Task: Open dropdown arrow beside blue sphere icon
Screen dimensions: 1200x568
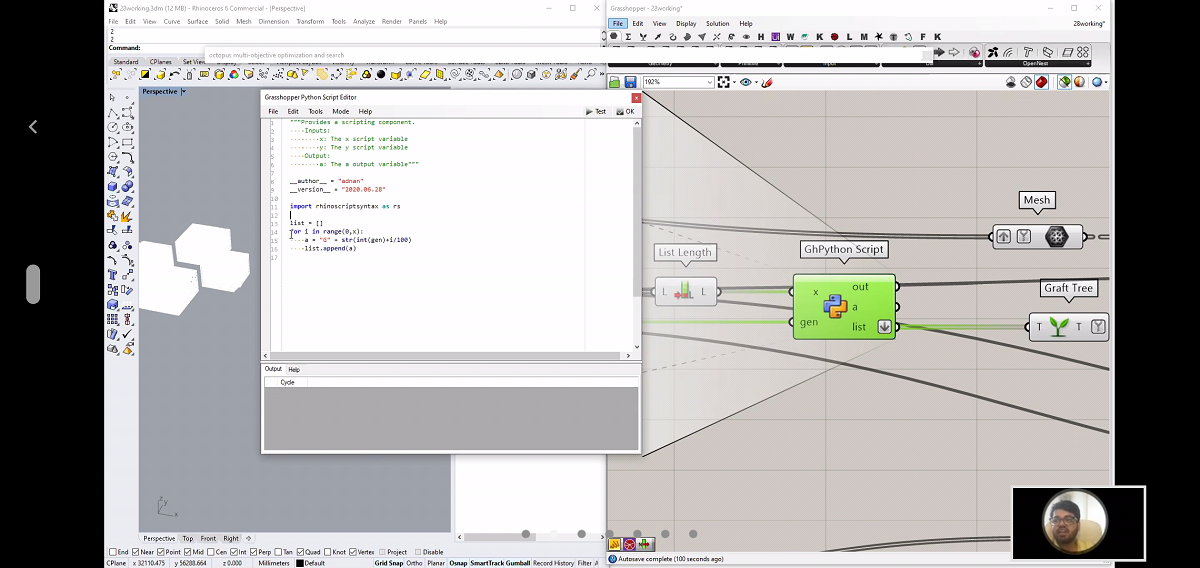Action: pyautogui.click(x=1106, y=82)
